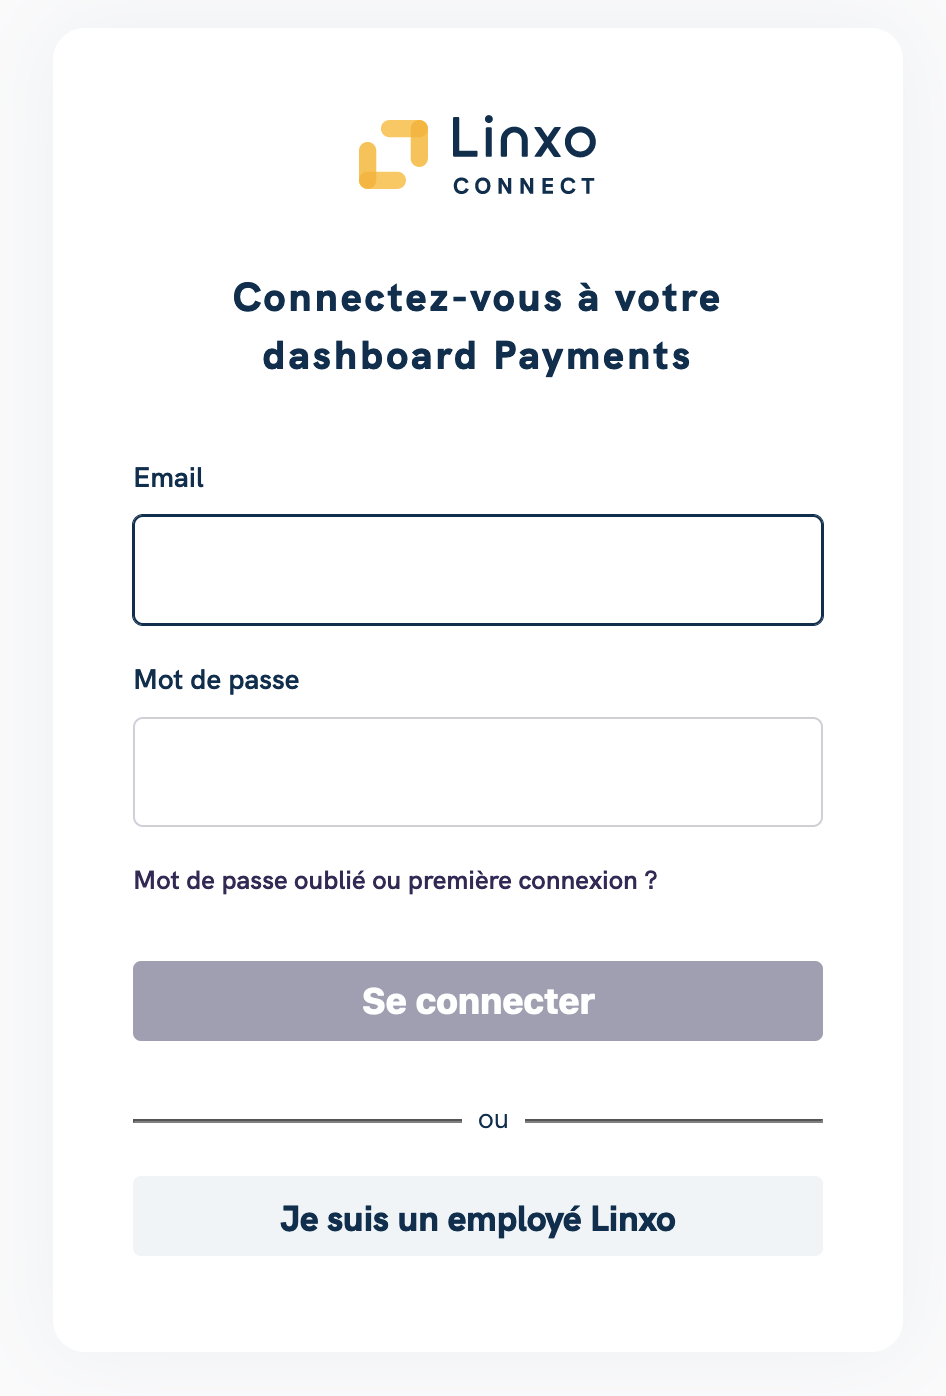The height and width of the screenshot is (1396, 946).
Task: Click the Se connecter button
Action: click(478, 1001)
